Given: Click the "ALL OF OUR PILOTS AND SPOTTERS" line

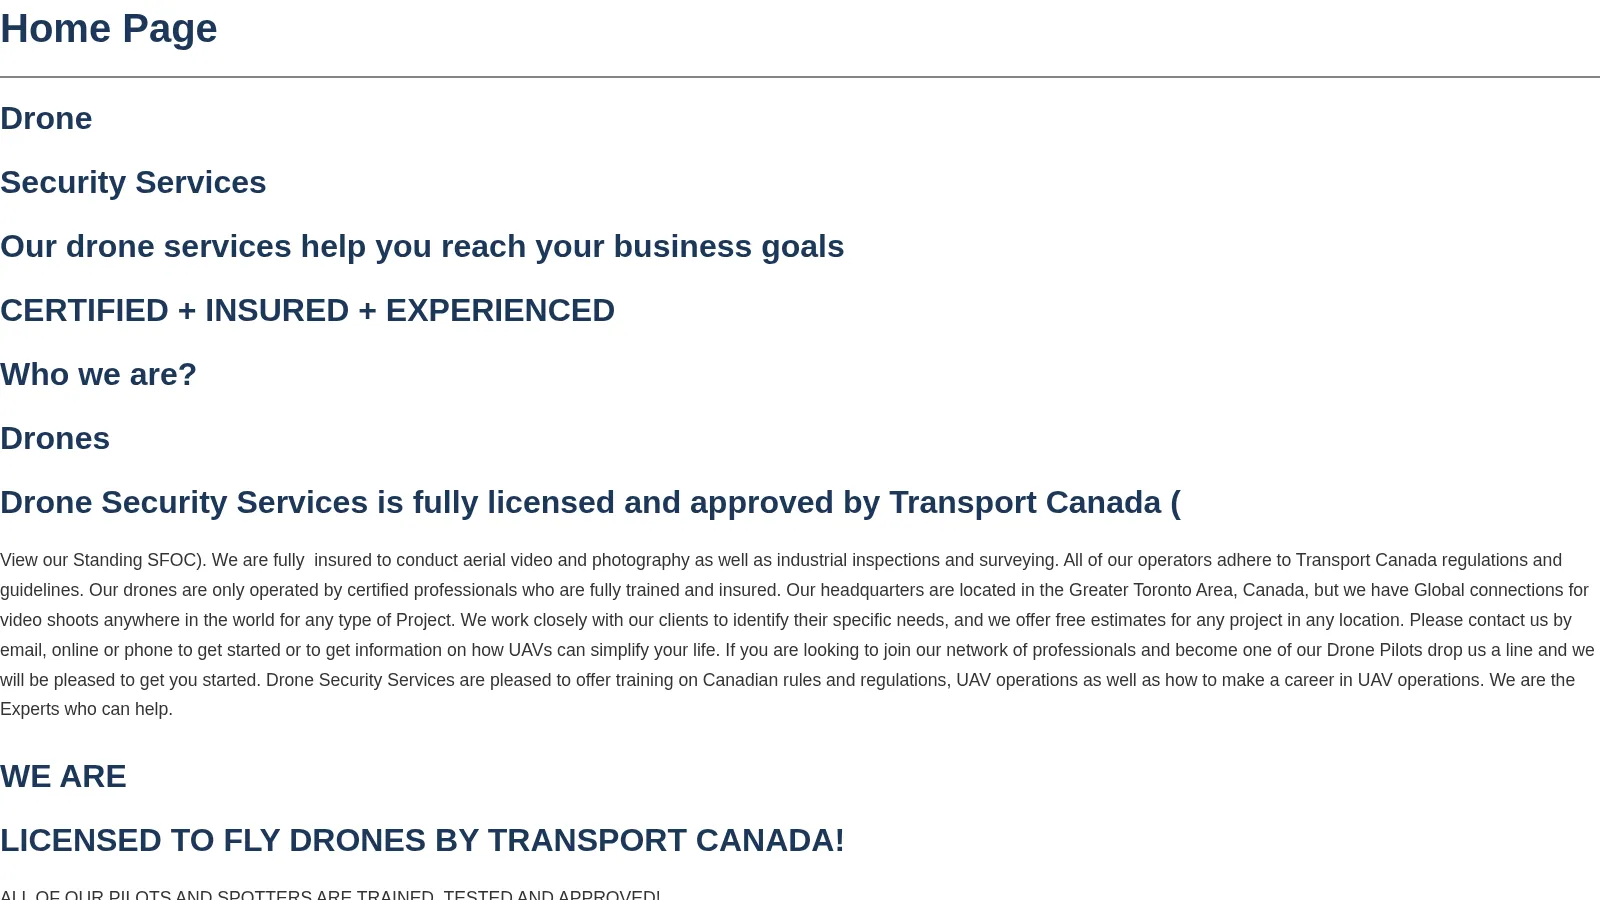Looking at the screenshot, I should (330, 894).
